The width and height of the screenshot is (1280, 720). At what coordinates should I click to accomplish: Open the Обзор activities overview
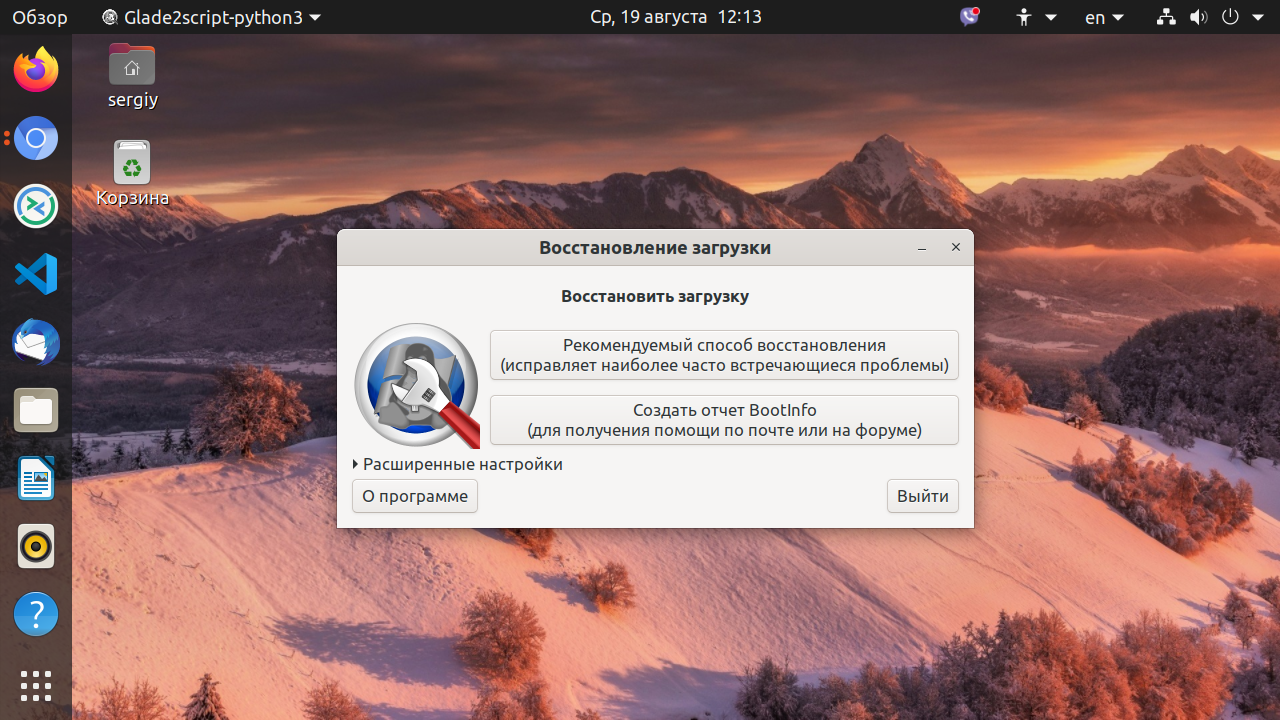coord(40,17)
